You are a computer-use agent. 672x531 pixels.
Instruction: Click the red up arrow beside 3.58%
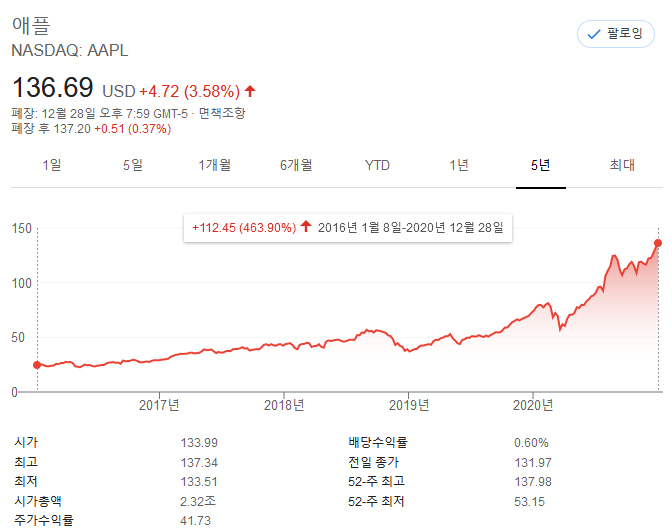250,91
